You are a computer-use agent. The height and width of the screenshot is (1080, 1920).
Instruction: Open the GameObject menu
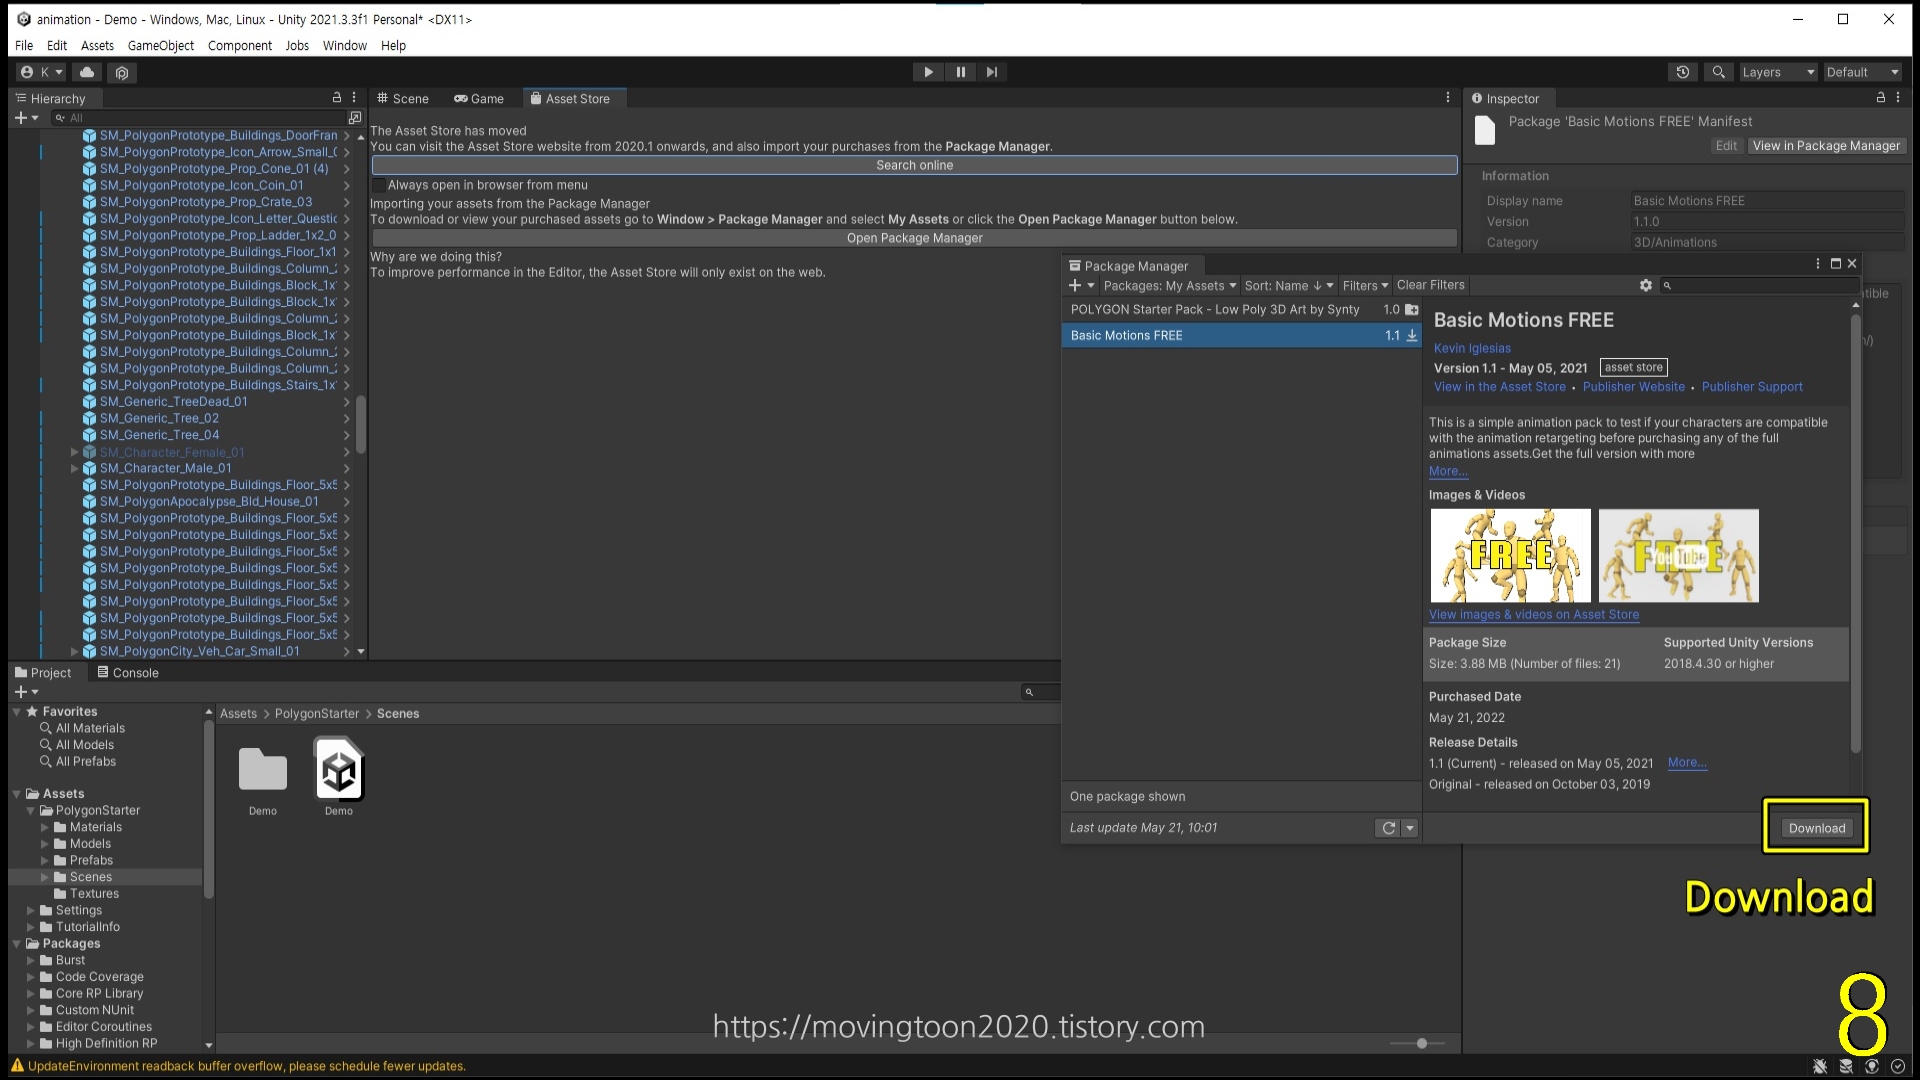[161, 45]
